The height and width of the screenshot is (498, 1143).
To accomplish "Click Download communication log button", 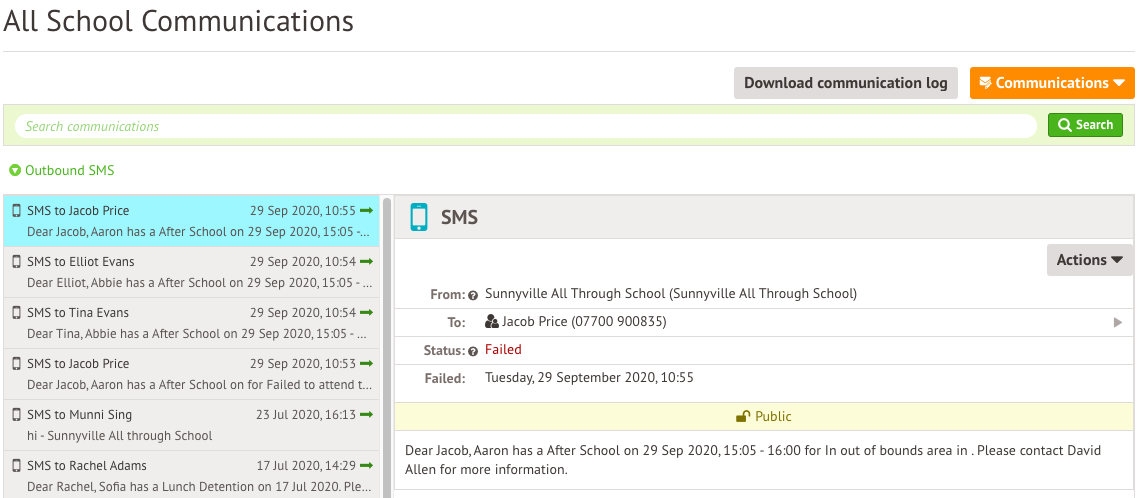I will (845, 83).
